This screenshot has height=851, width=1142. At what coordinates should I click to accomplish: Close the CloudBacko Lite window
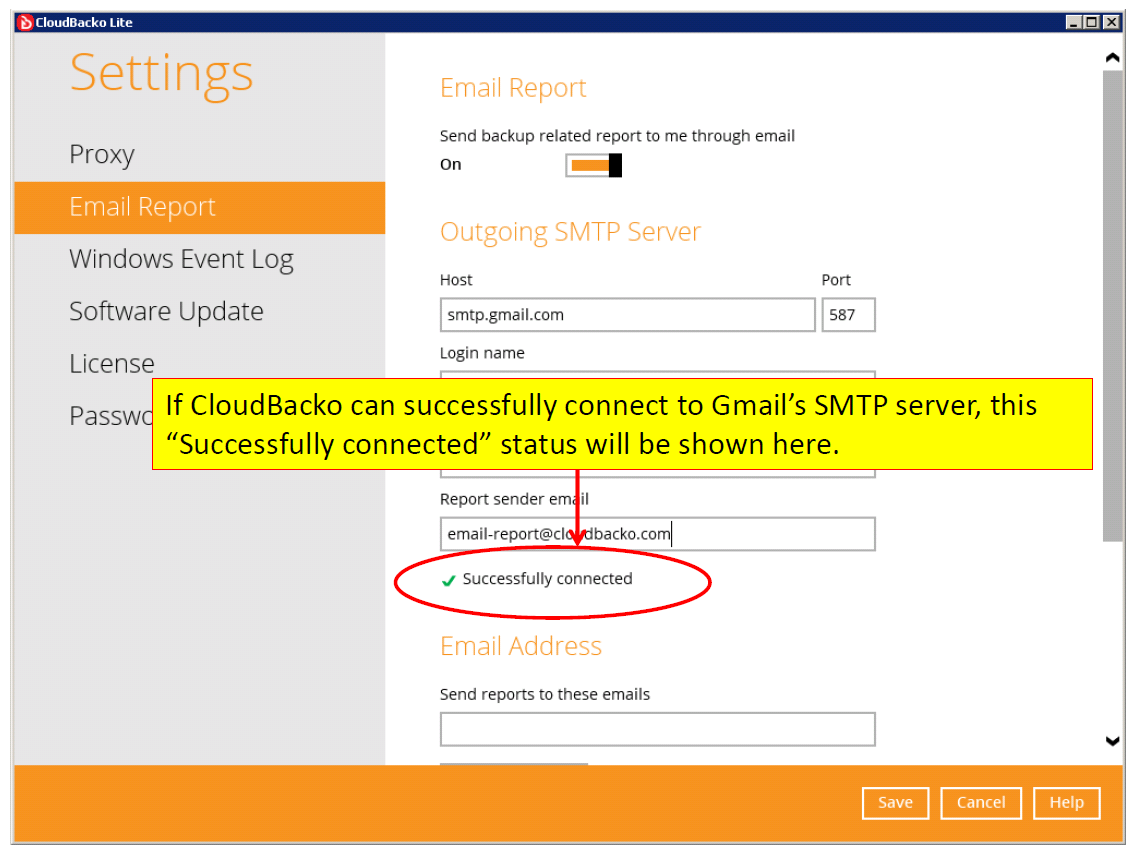click(1111, 23)
